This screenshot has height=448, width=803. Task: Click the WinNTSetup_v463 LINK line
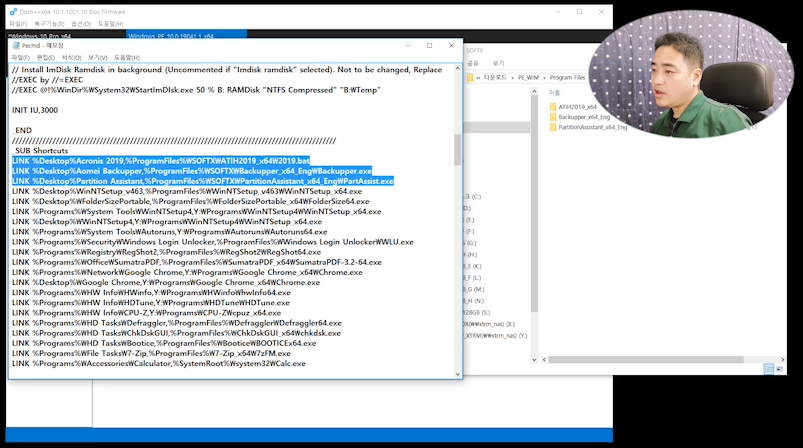187,191
